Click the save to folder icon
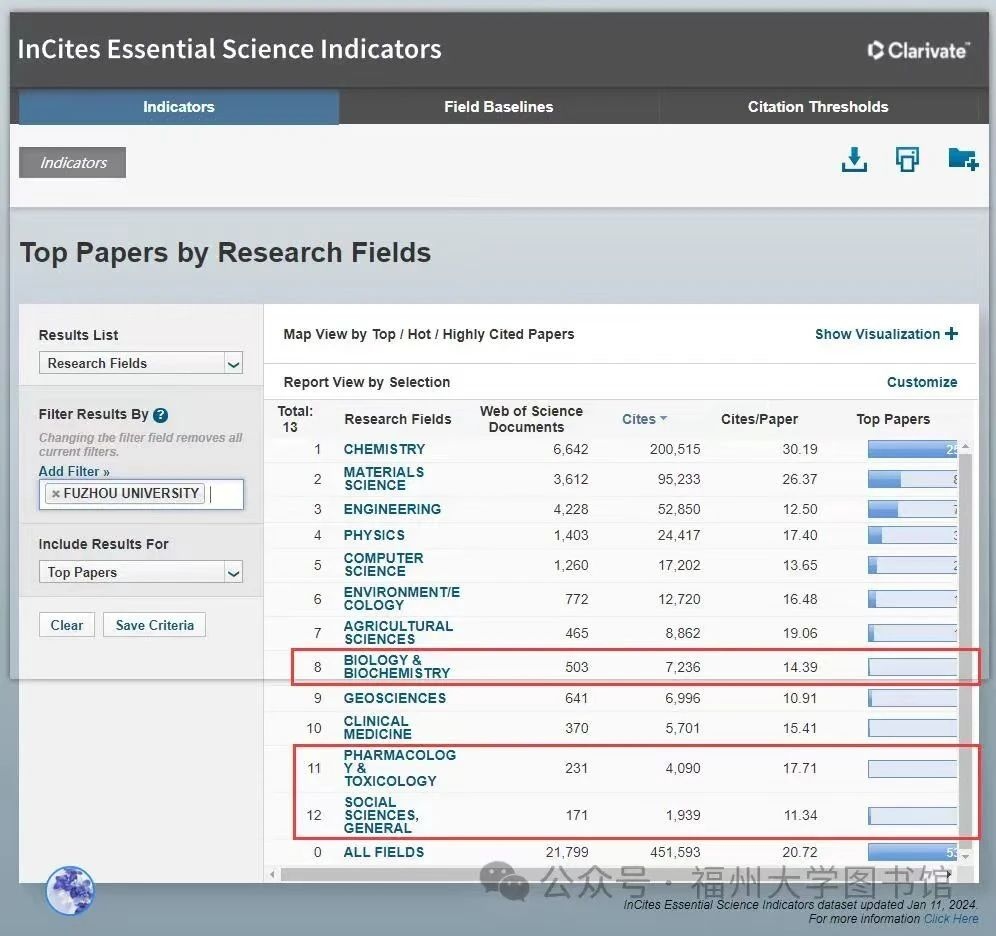Image resolution: width=996 pixels, height=936 pixels. click(962, 159)
